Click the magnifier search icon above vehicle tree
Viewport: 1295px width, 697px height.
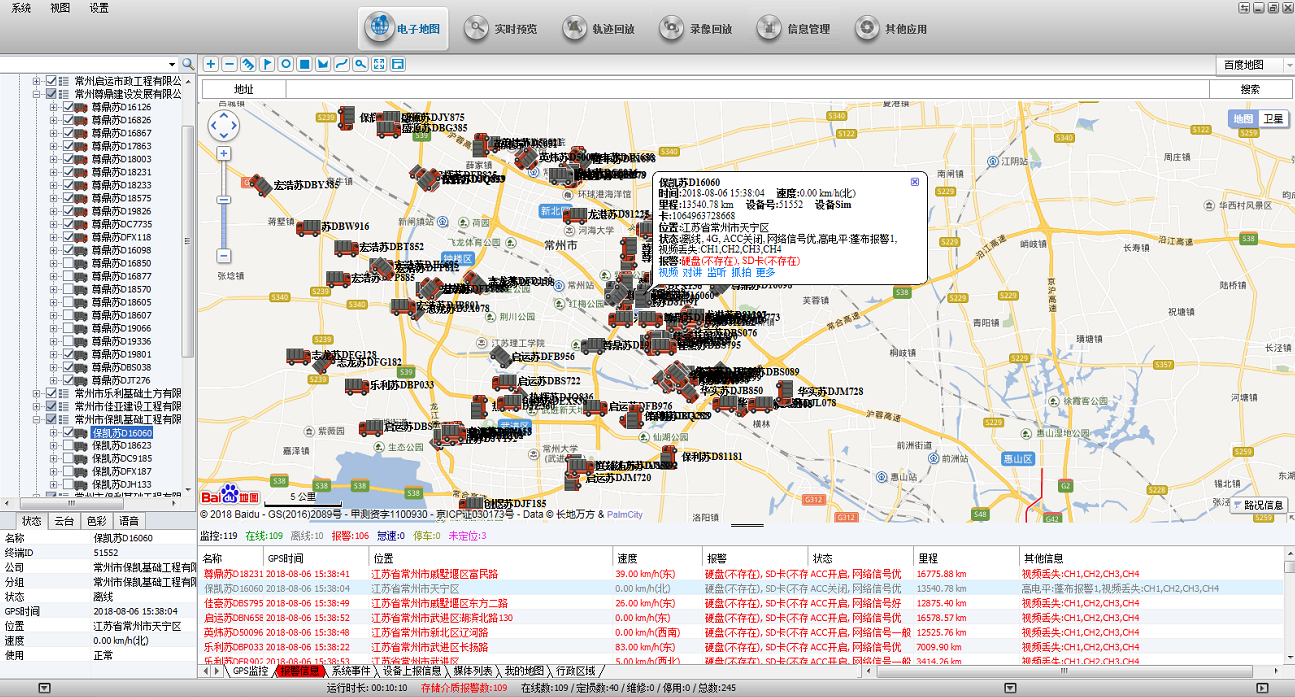click(x=187, y=64)
